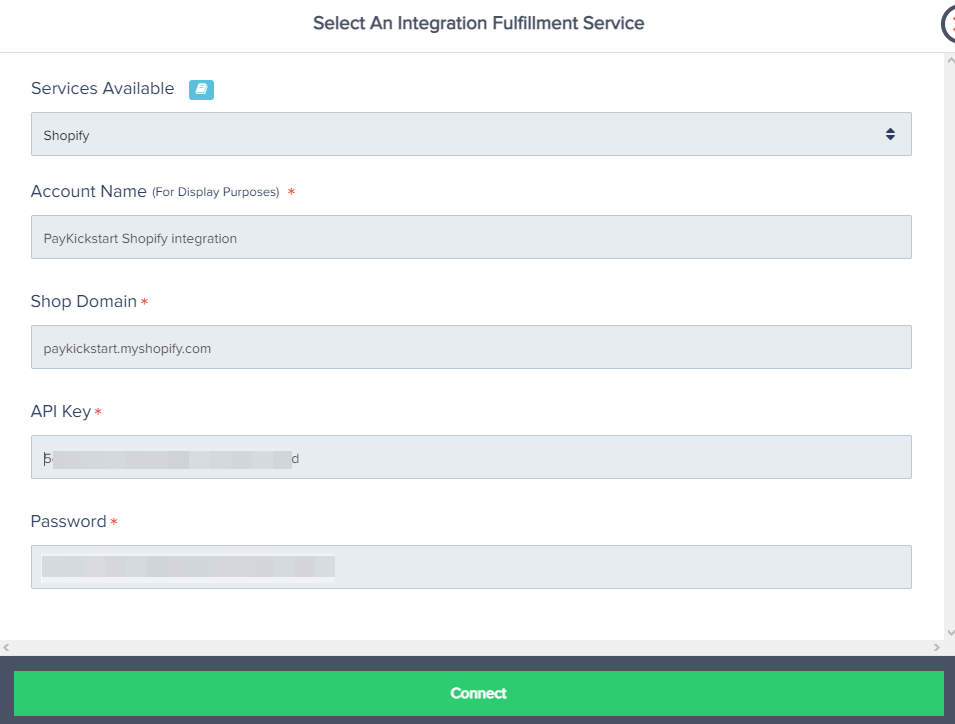Close the integration dialog with the X icon
This screenshot has height=724, width=955.
(948, 24)
